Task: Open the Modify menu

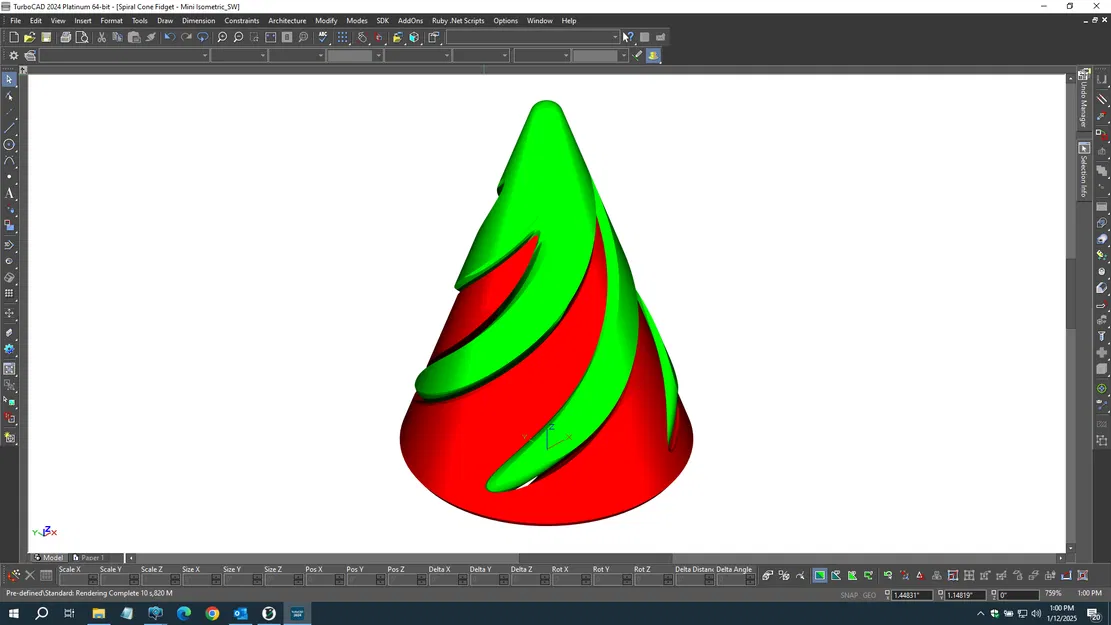Action: click(x=326, y=21)
